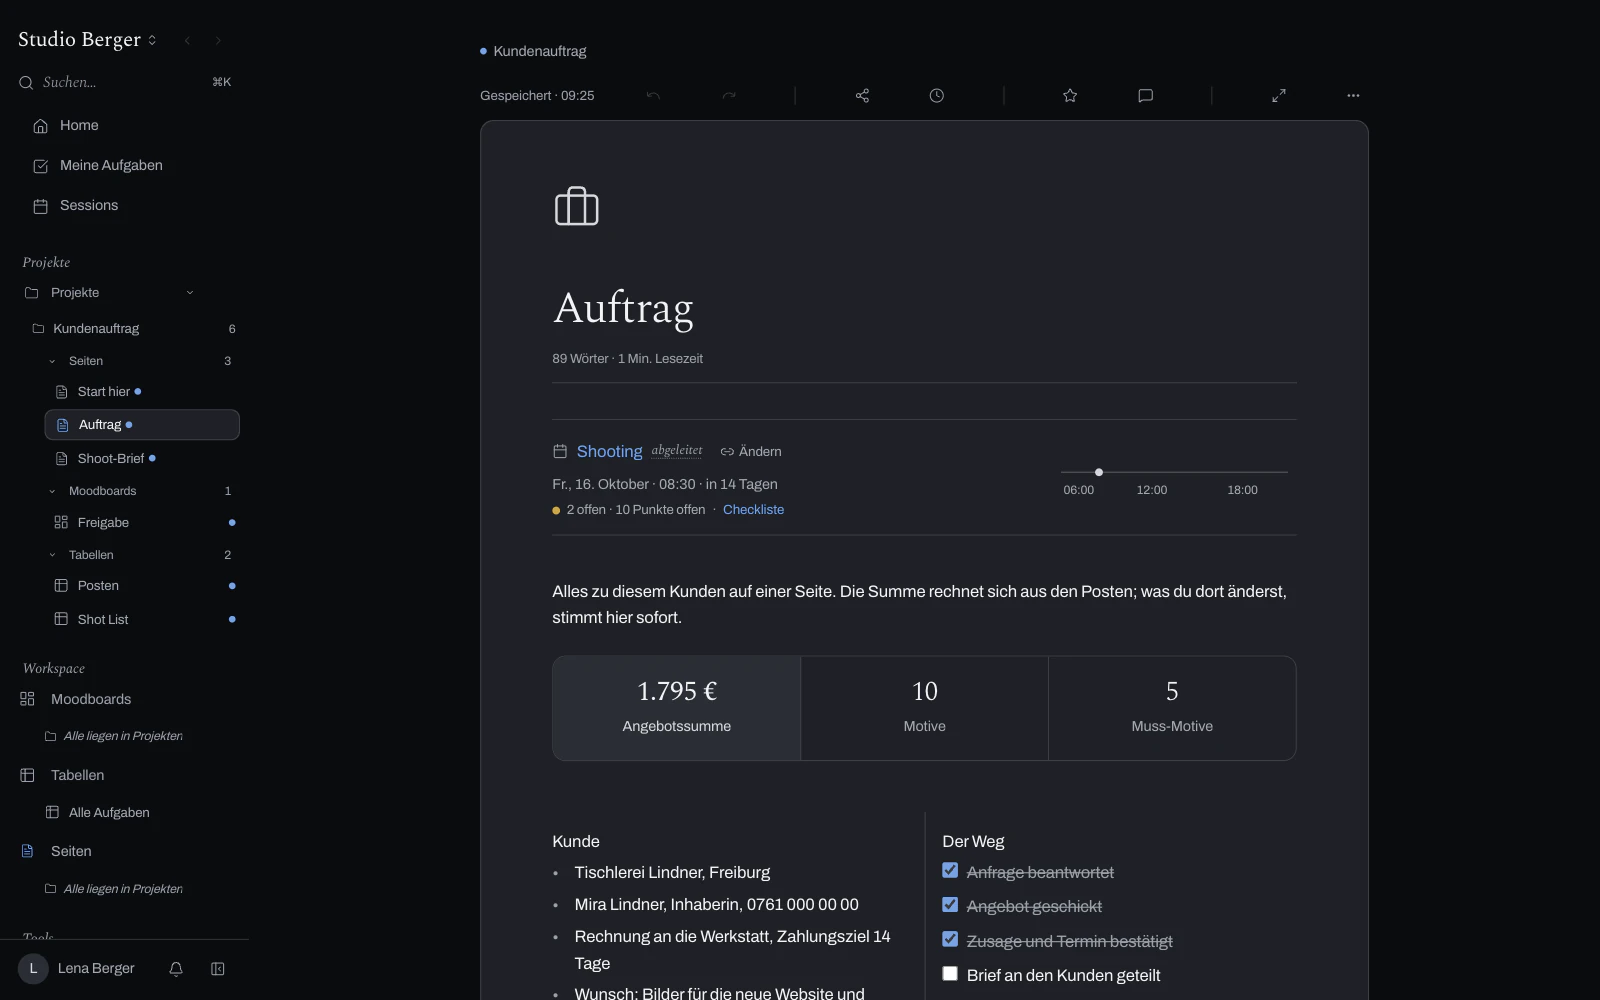
Task: Open the Shooting link
Action: (x=609, y=452)
